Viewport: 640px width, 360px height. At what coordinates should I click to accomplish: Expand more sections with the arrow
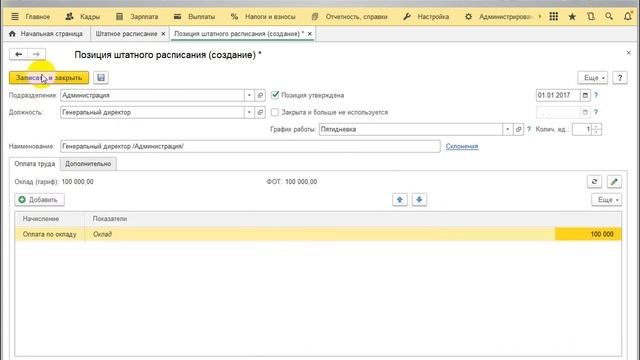point(540,16)
